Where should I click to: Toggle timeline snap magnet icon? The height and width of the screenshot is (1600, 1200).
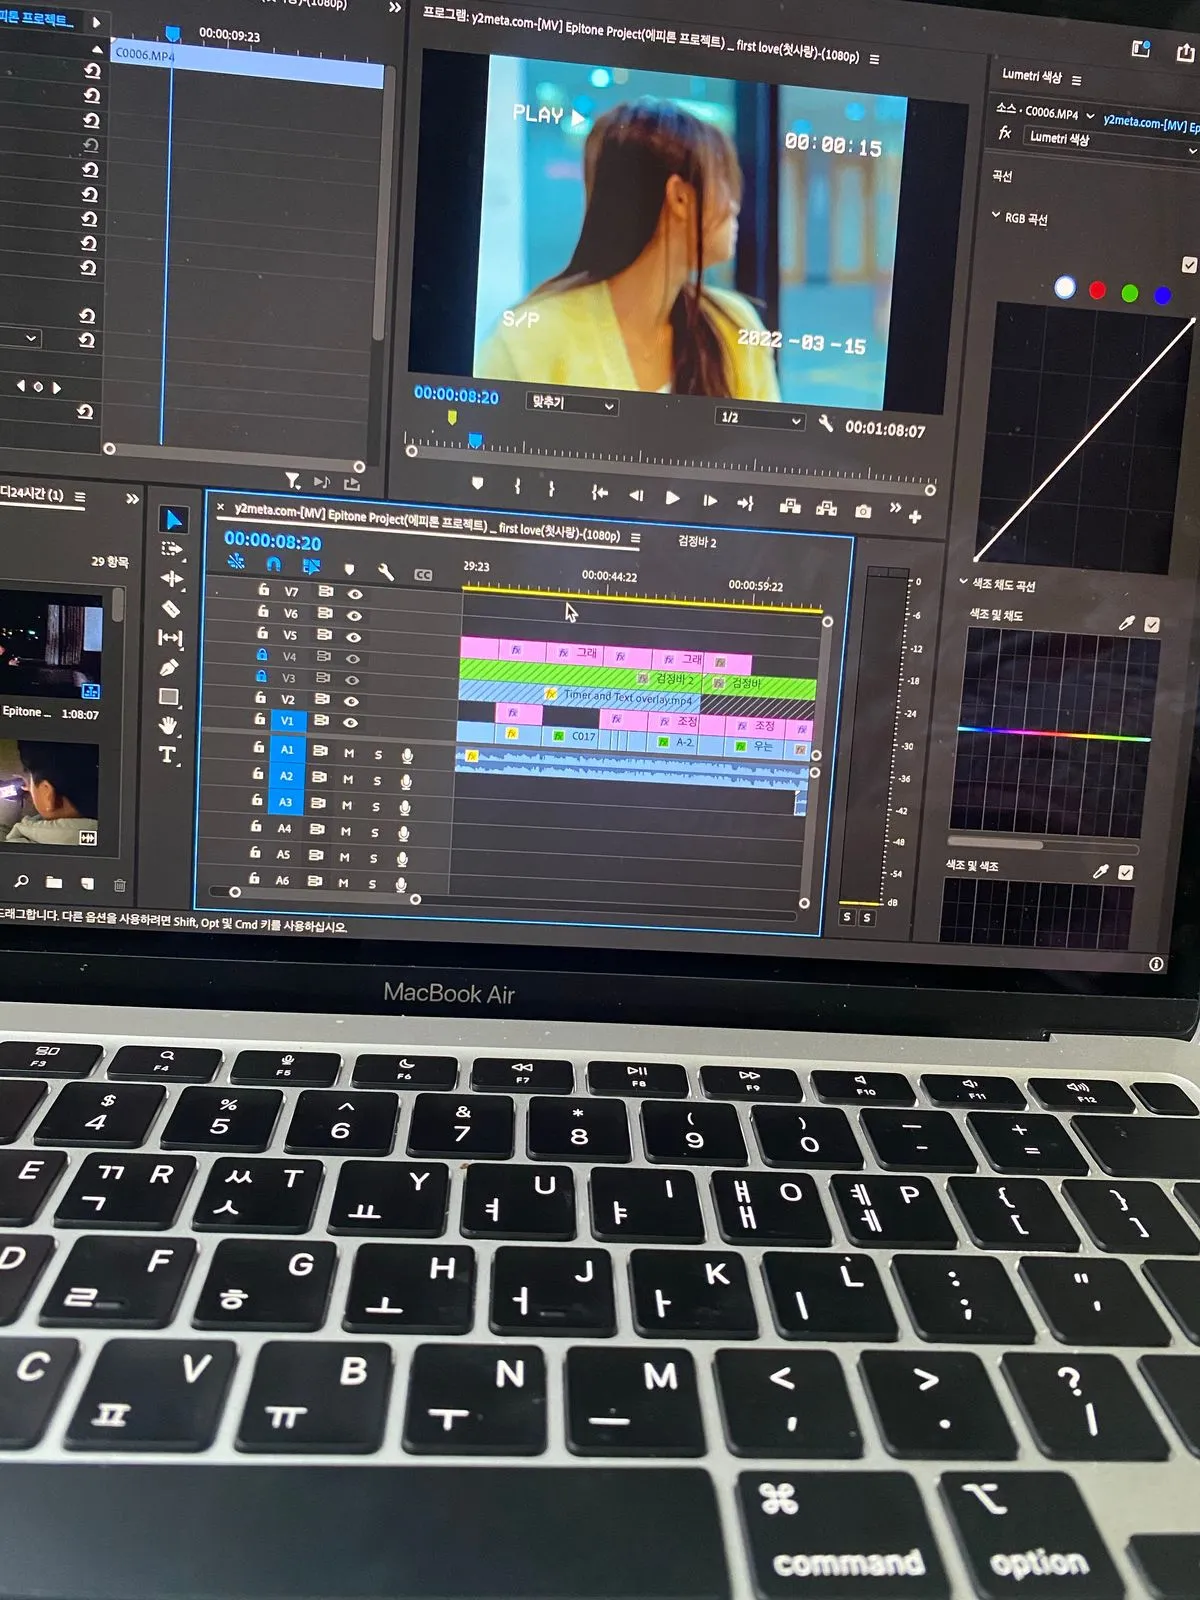click(273, 565)
